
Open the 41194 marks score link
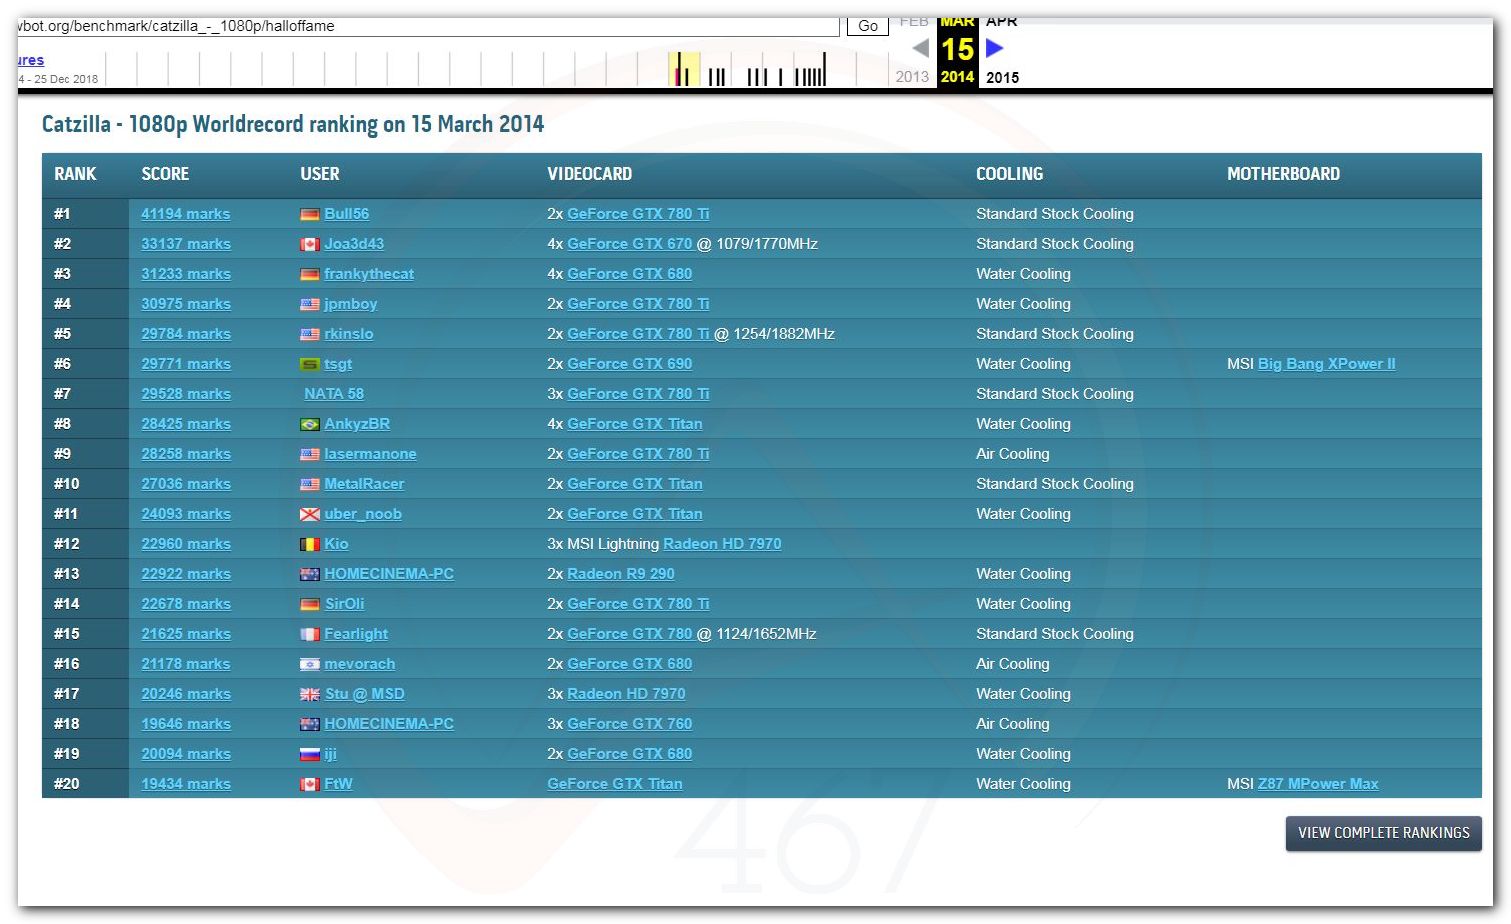click(x=186, y=214)
